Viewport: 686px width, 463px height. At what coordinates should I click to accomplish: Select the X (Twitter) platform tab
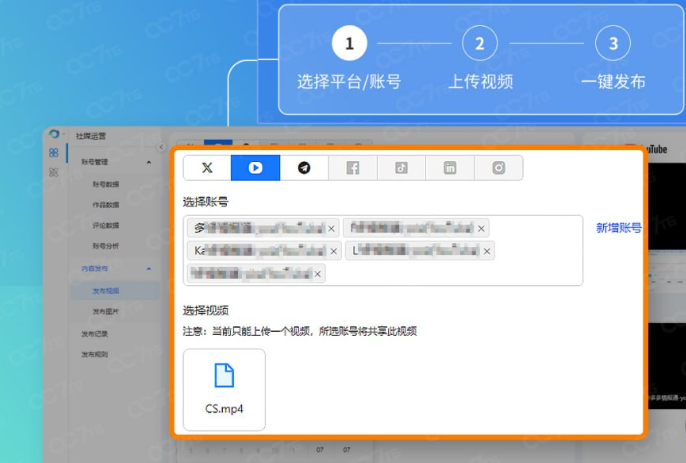(x=207, y=168)
